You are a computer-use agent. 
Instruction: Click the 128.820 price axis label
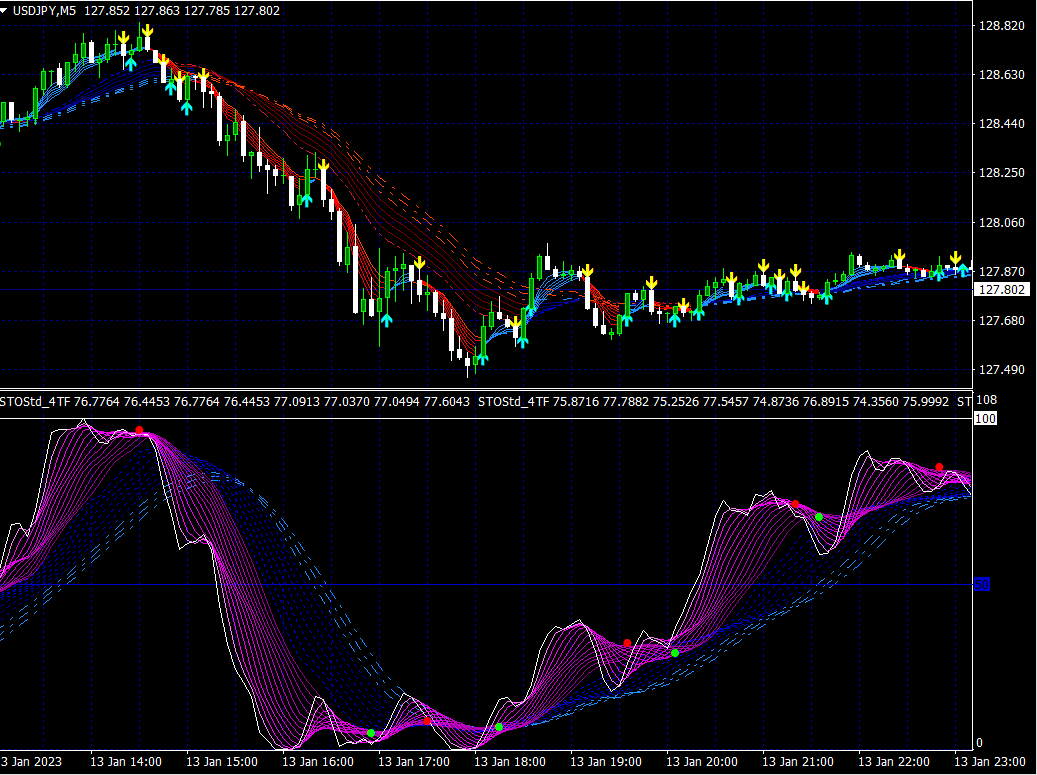click(x=1001, y=26)
